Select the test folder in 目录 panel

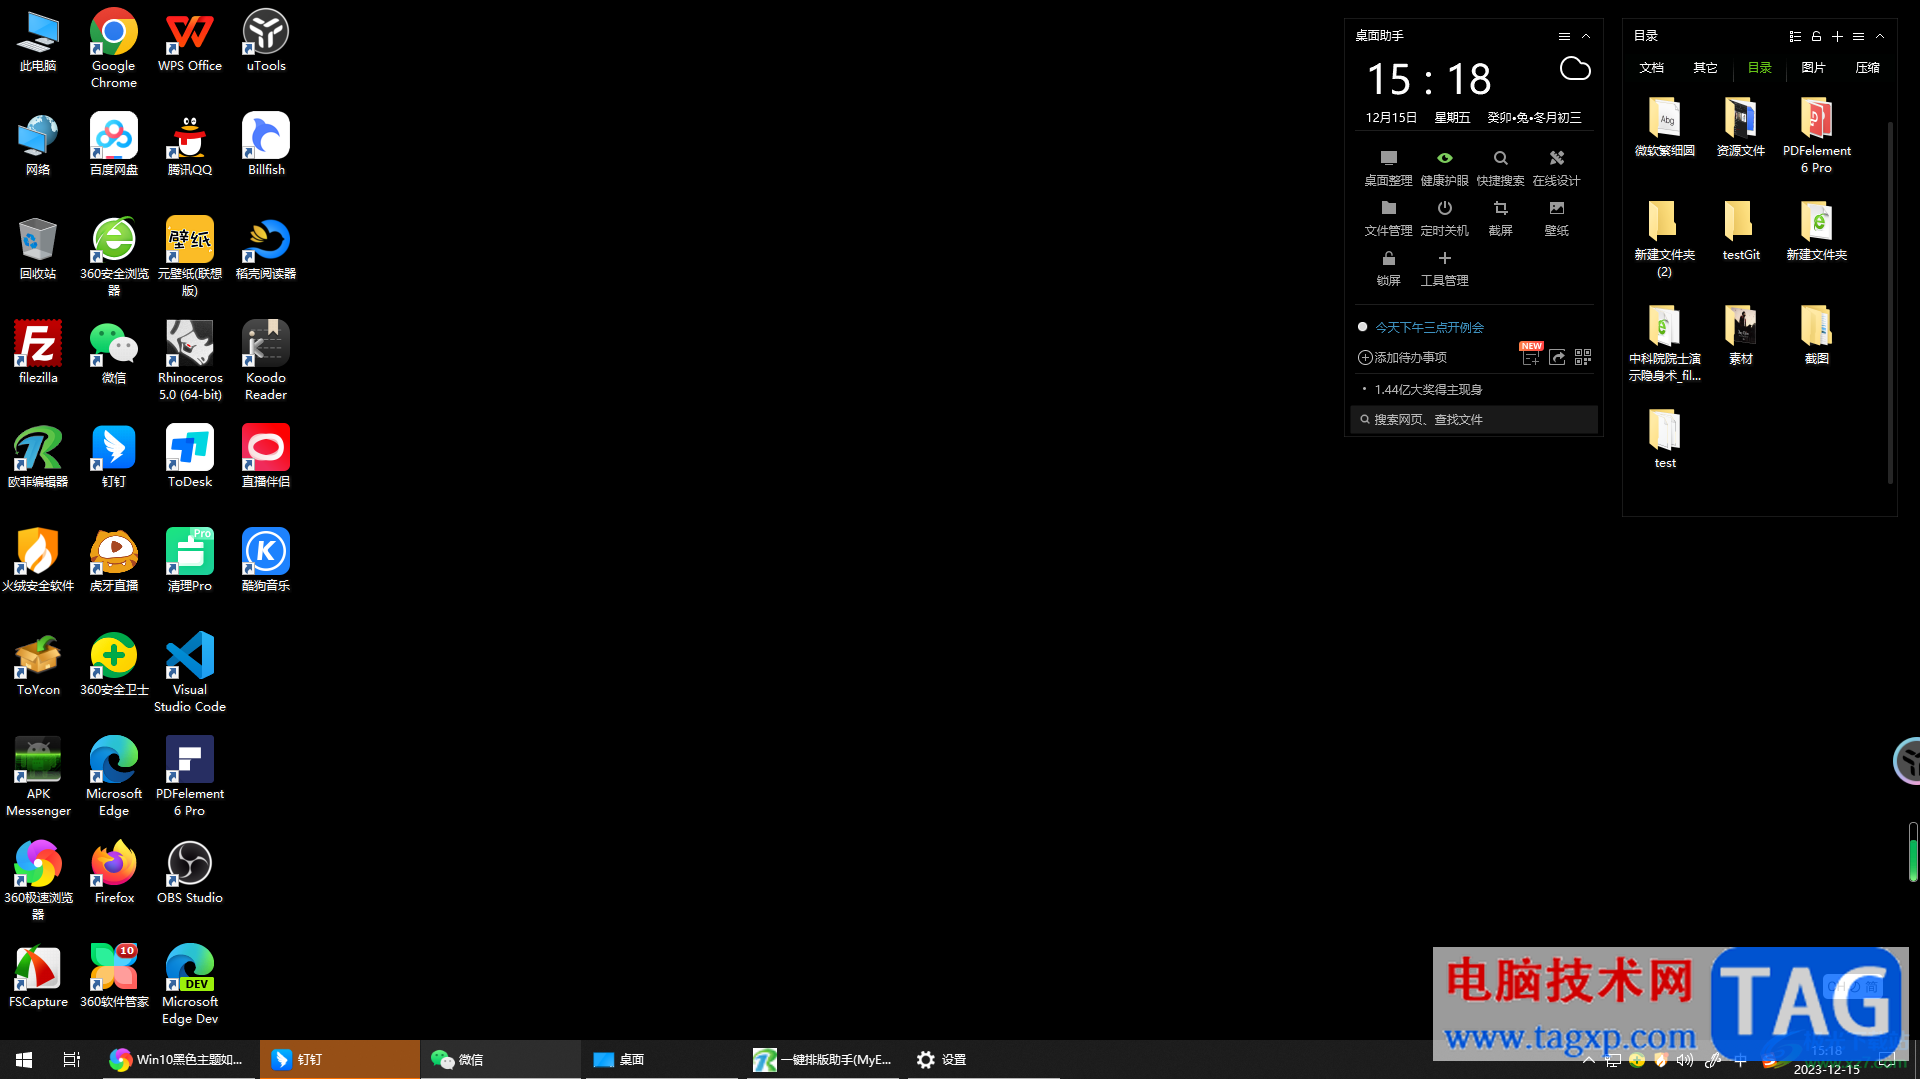coord(1665,439)
